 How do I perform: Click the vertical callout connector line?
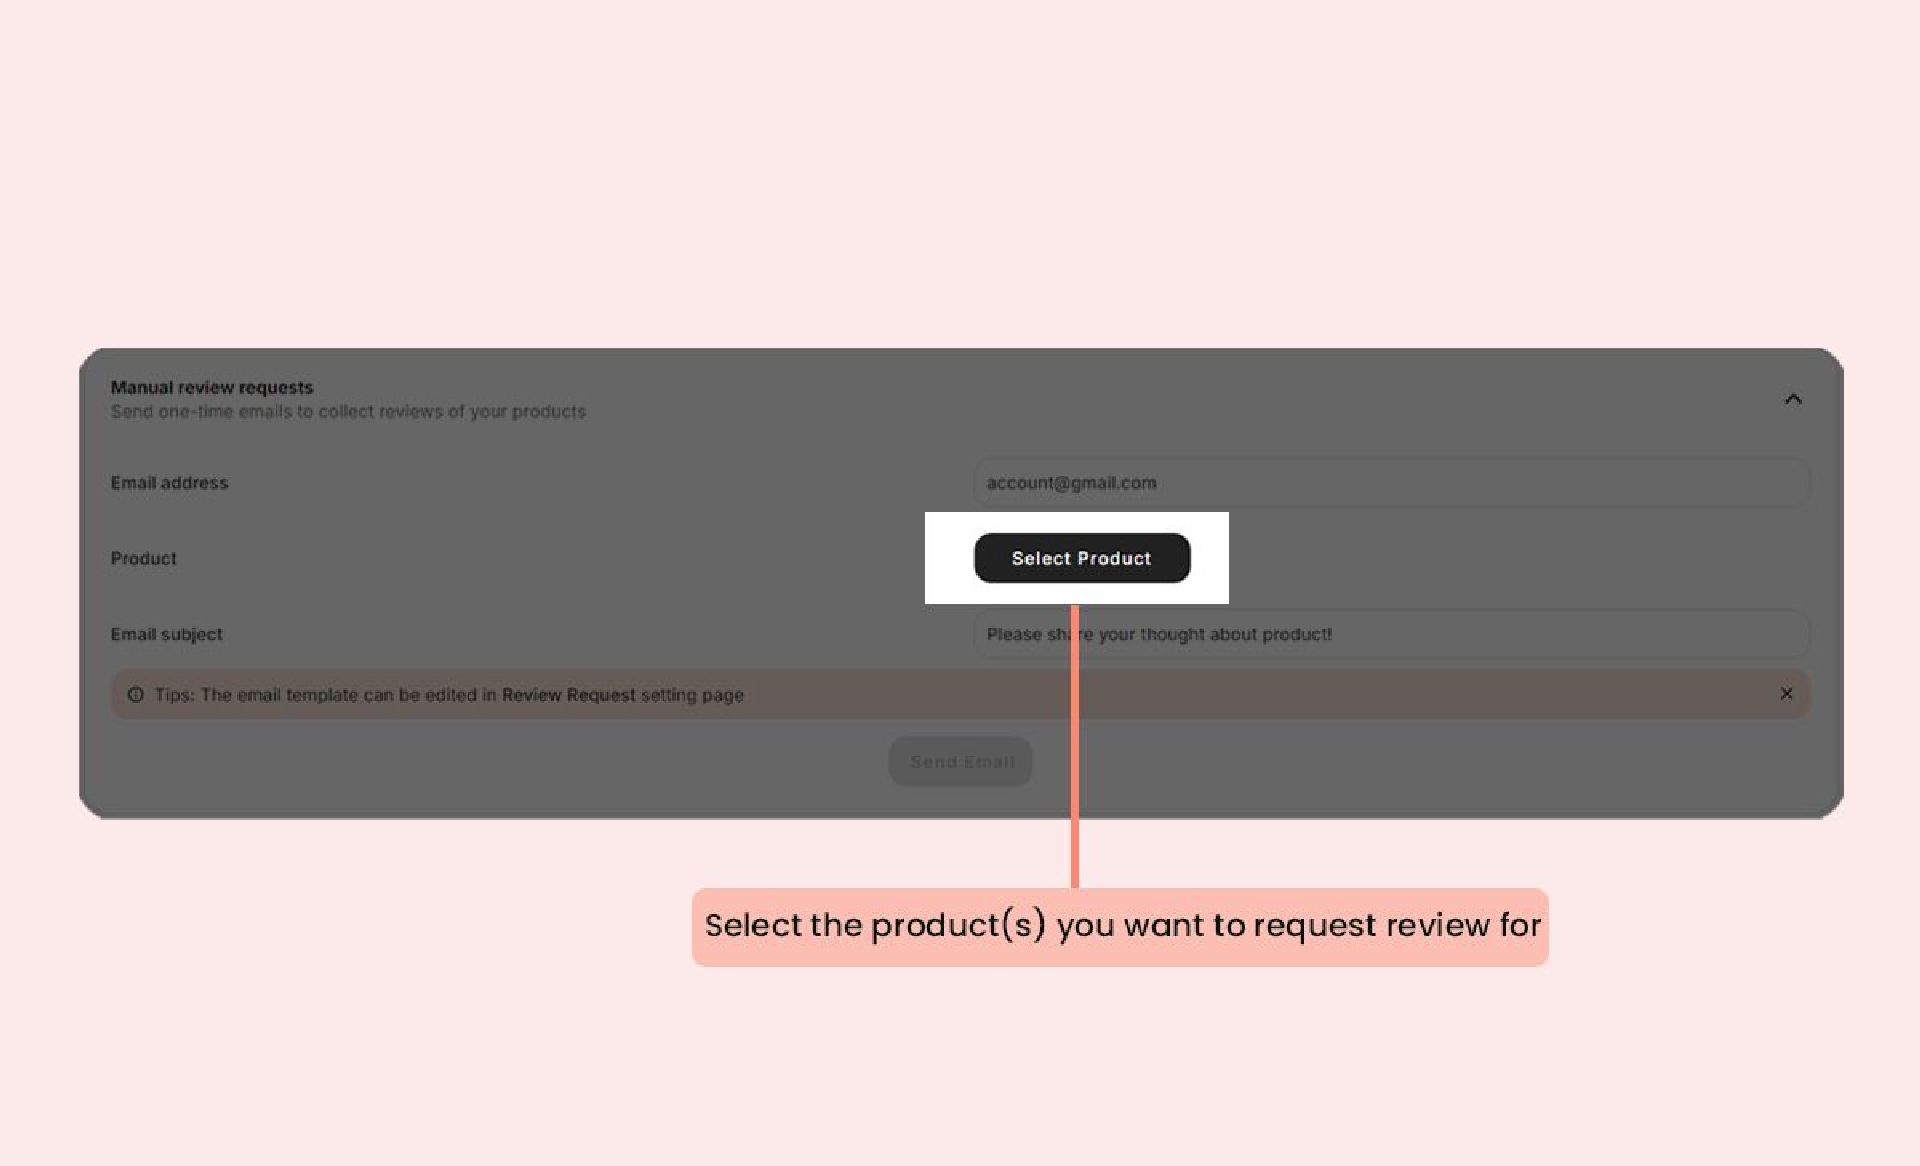click(x=1075, y=800)
